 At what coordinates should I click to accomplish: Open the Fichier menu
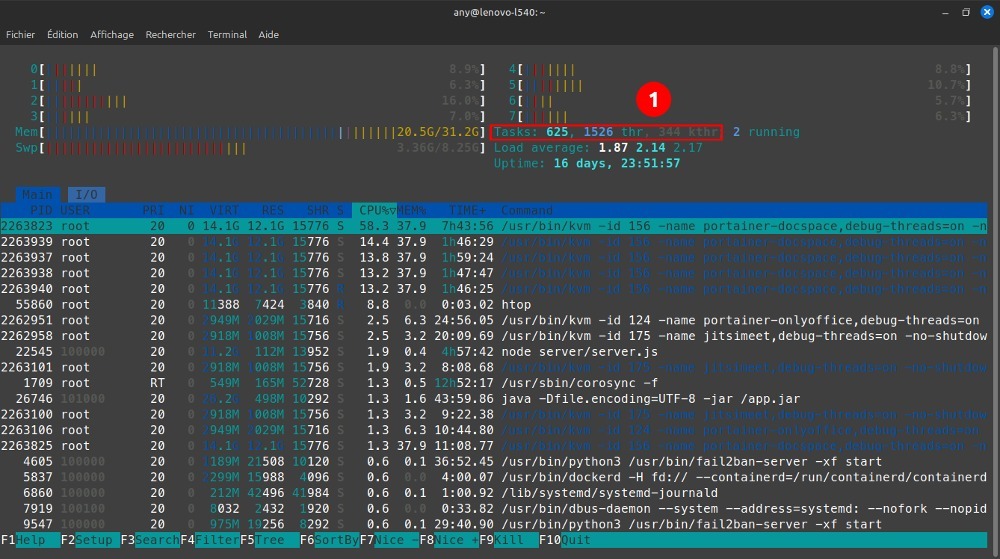(x=20, y=34)
